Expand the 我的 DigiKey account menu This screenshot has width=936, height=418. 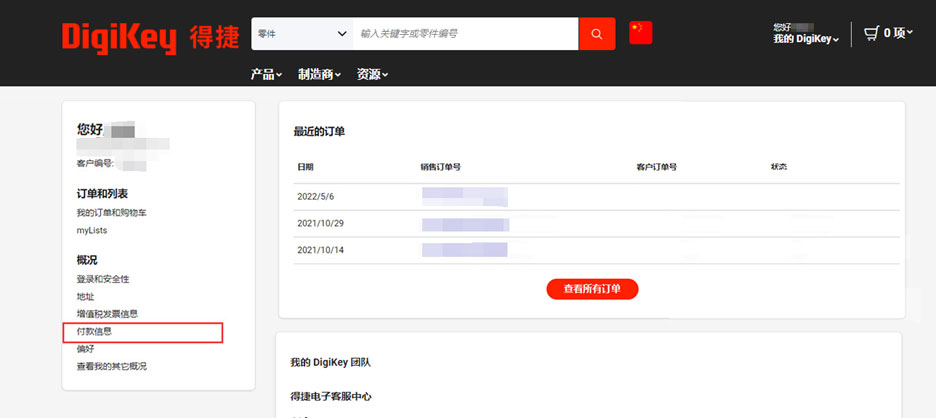806,39
